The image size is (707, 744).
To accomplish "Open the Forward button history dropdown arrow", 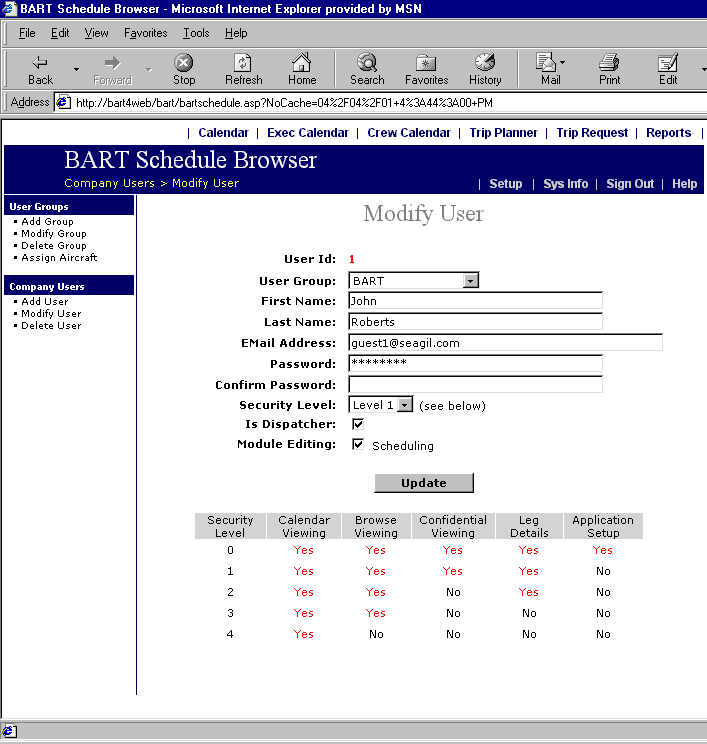I will [x=149, y=69].
